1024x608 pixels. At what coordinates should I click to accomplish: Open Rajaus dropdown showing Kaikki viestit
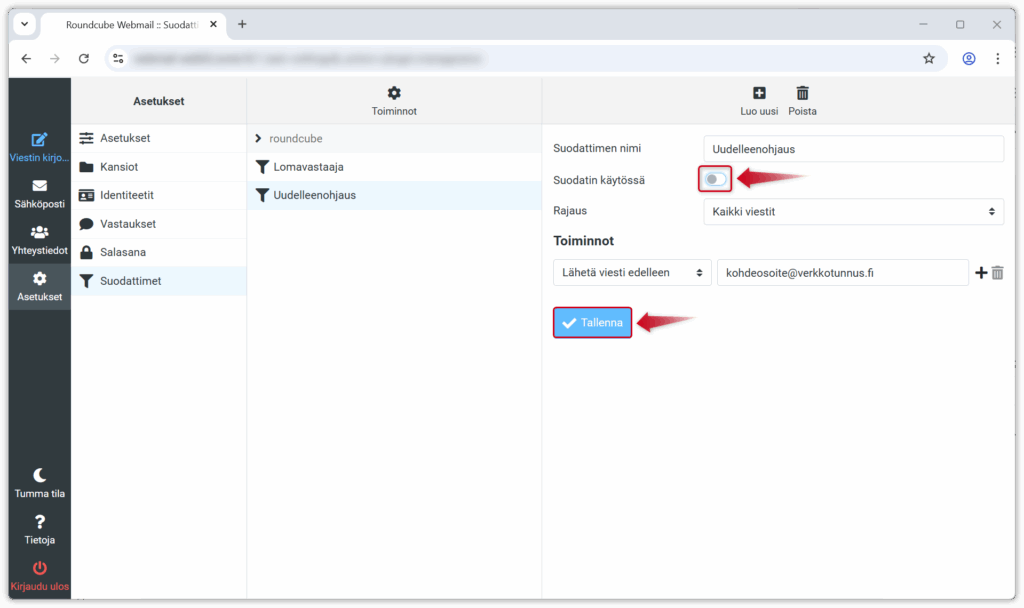coord(853,212)
